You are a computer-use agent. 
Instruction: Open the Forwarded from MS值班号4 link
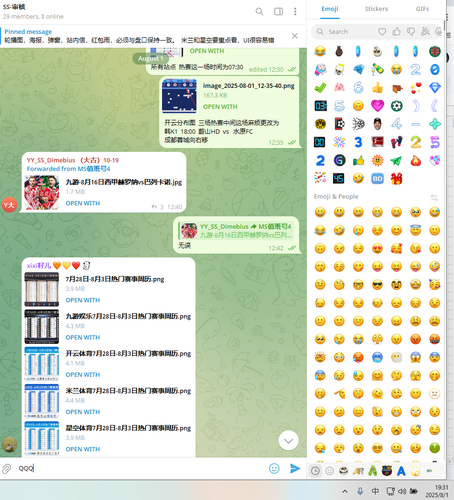click(x=68, y=169)
